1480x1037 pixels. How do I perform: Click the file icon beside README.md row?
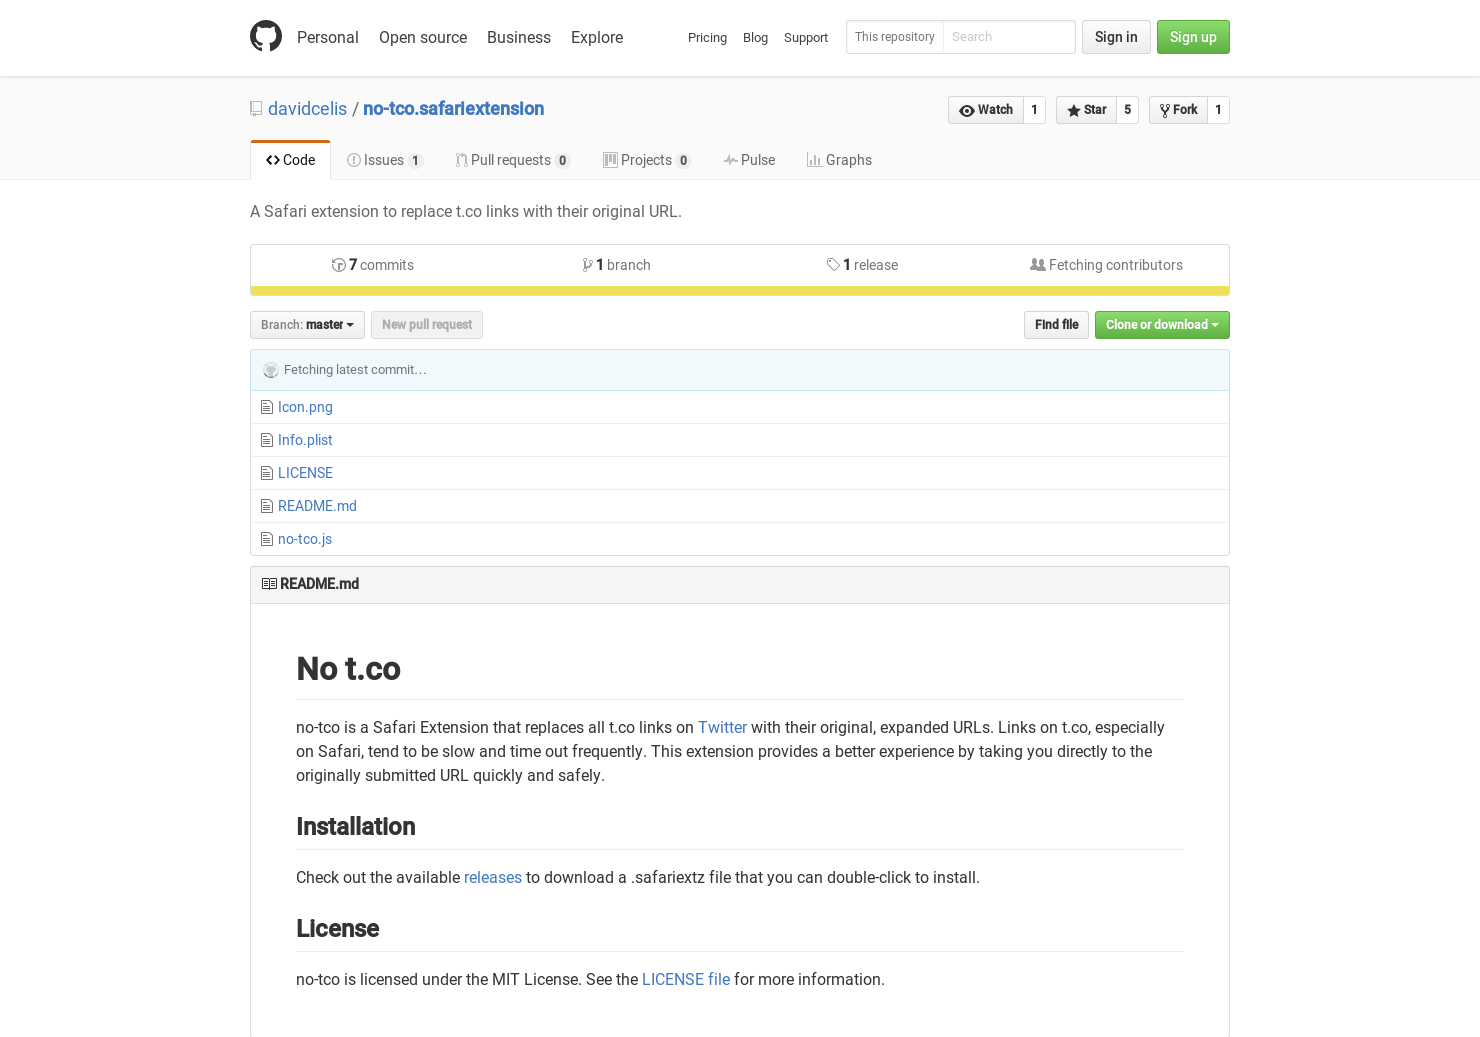tap(267, 506)
